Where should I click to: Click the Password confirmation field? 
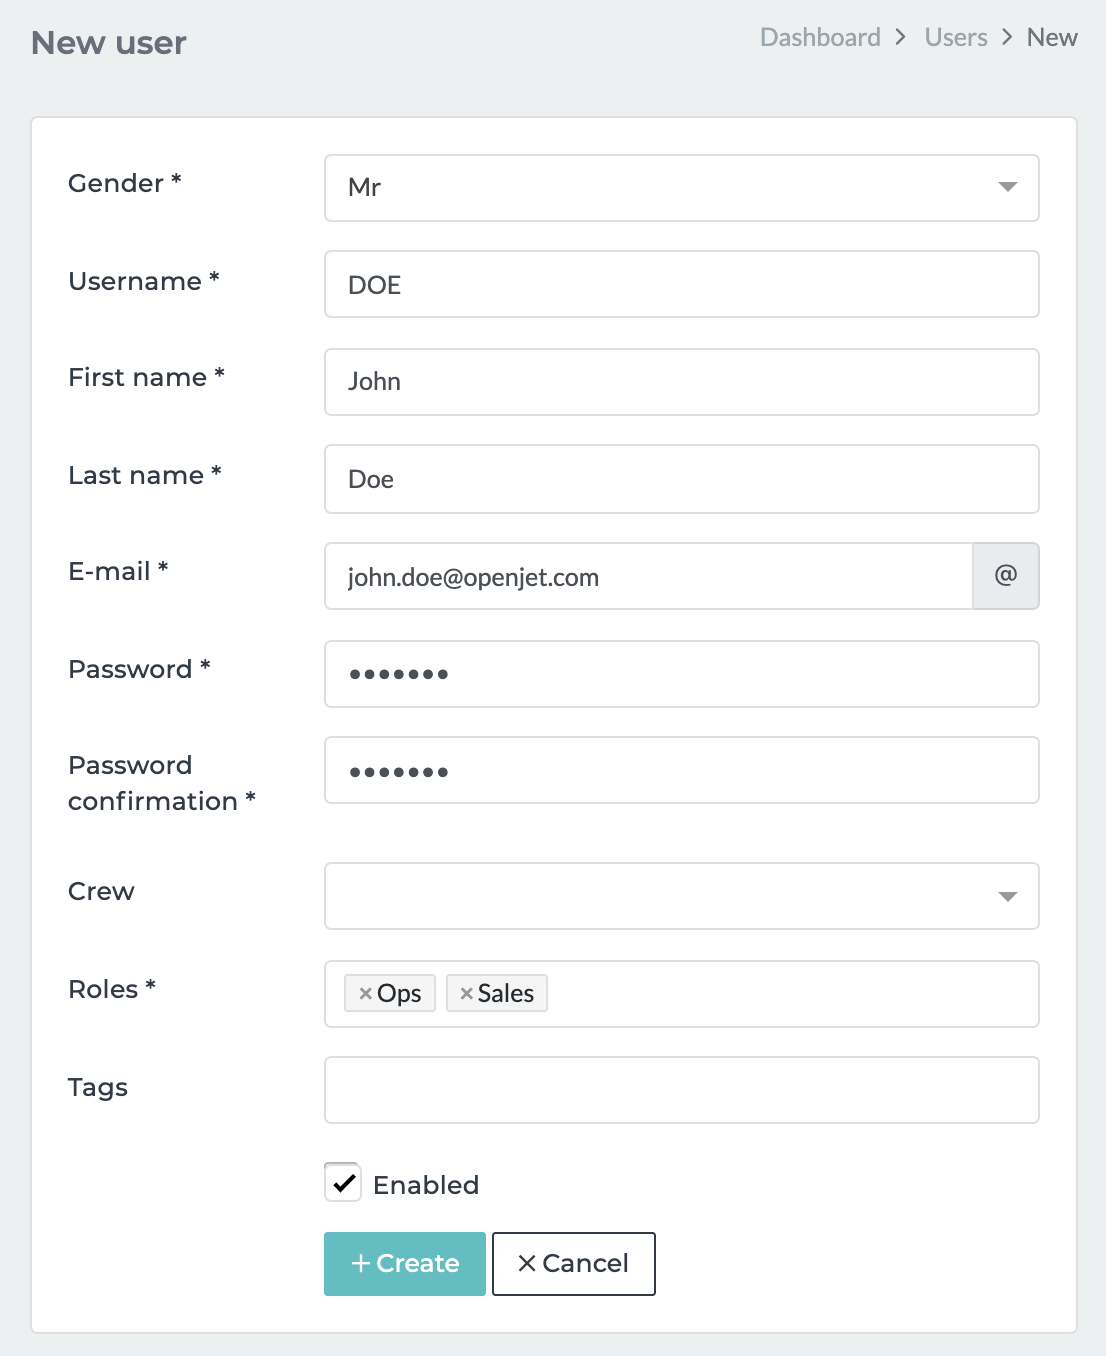(682, 771)
